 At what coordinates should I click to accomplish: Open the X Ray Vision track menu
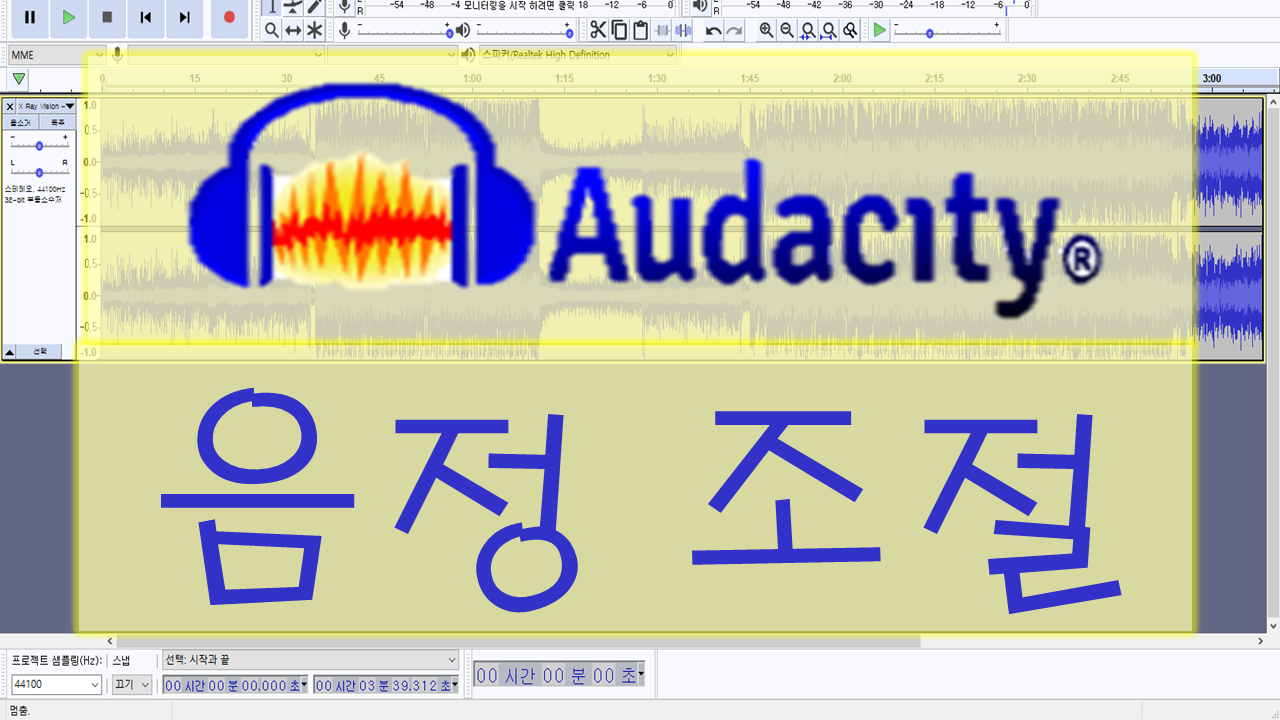tap(47, 106)
